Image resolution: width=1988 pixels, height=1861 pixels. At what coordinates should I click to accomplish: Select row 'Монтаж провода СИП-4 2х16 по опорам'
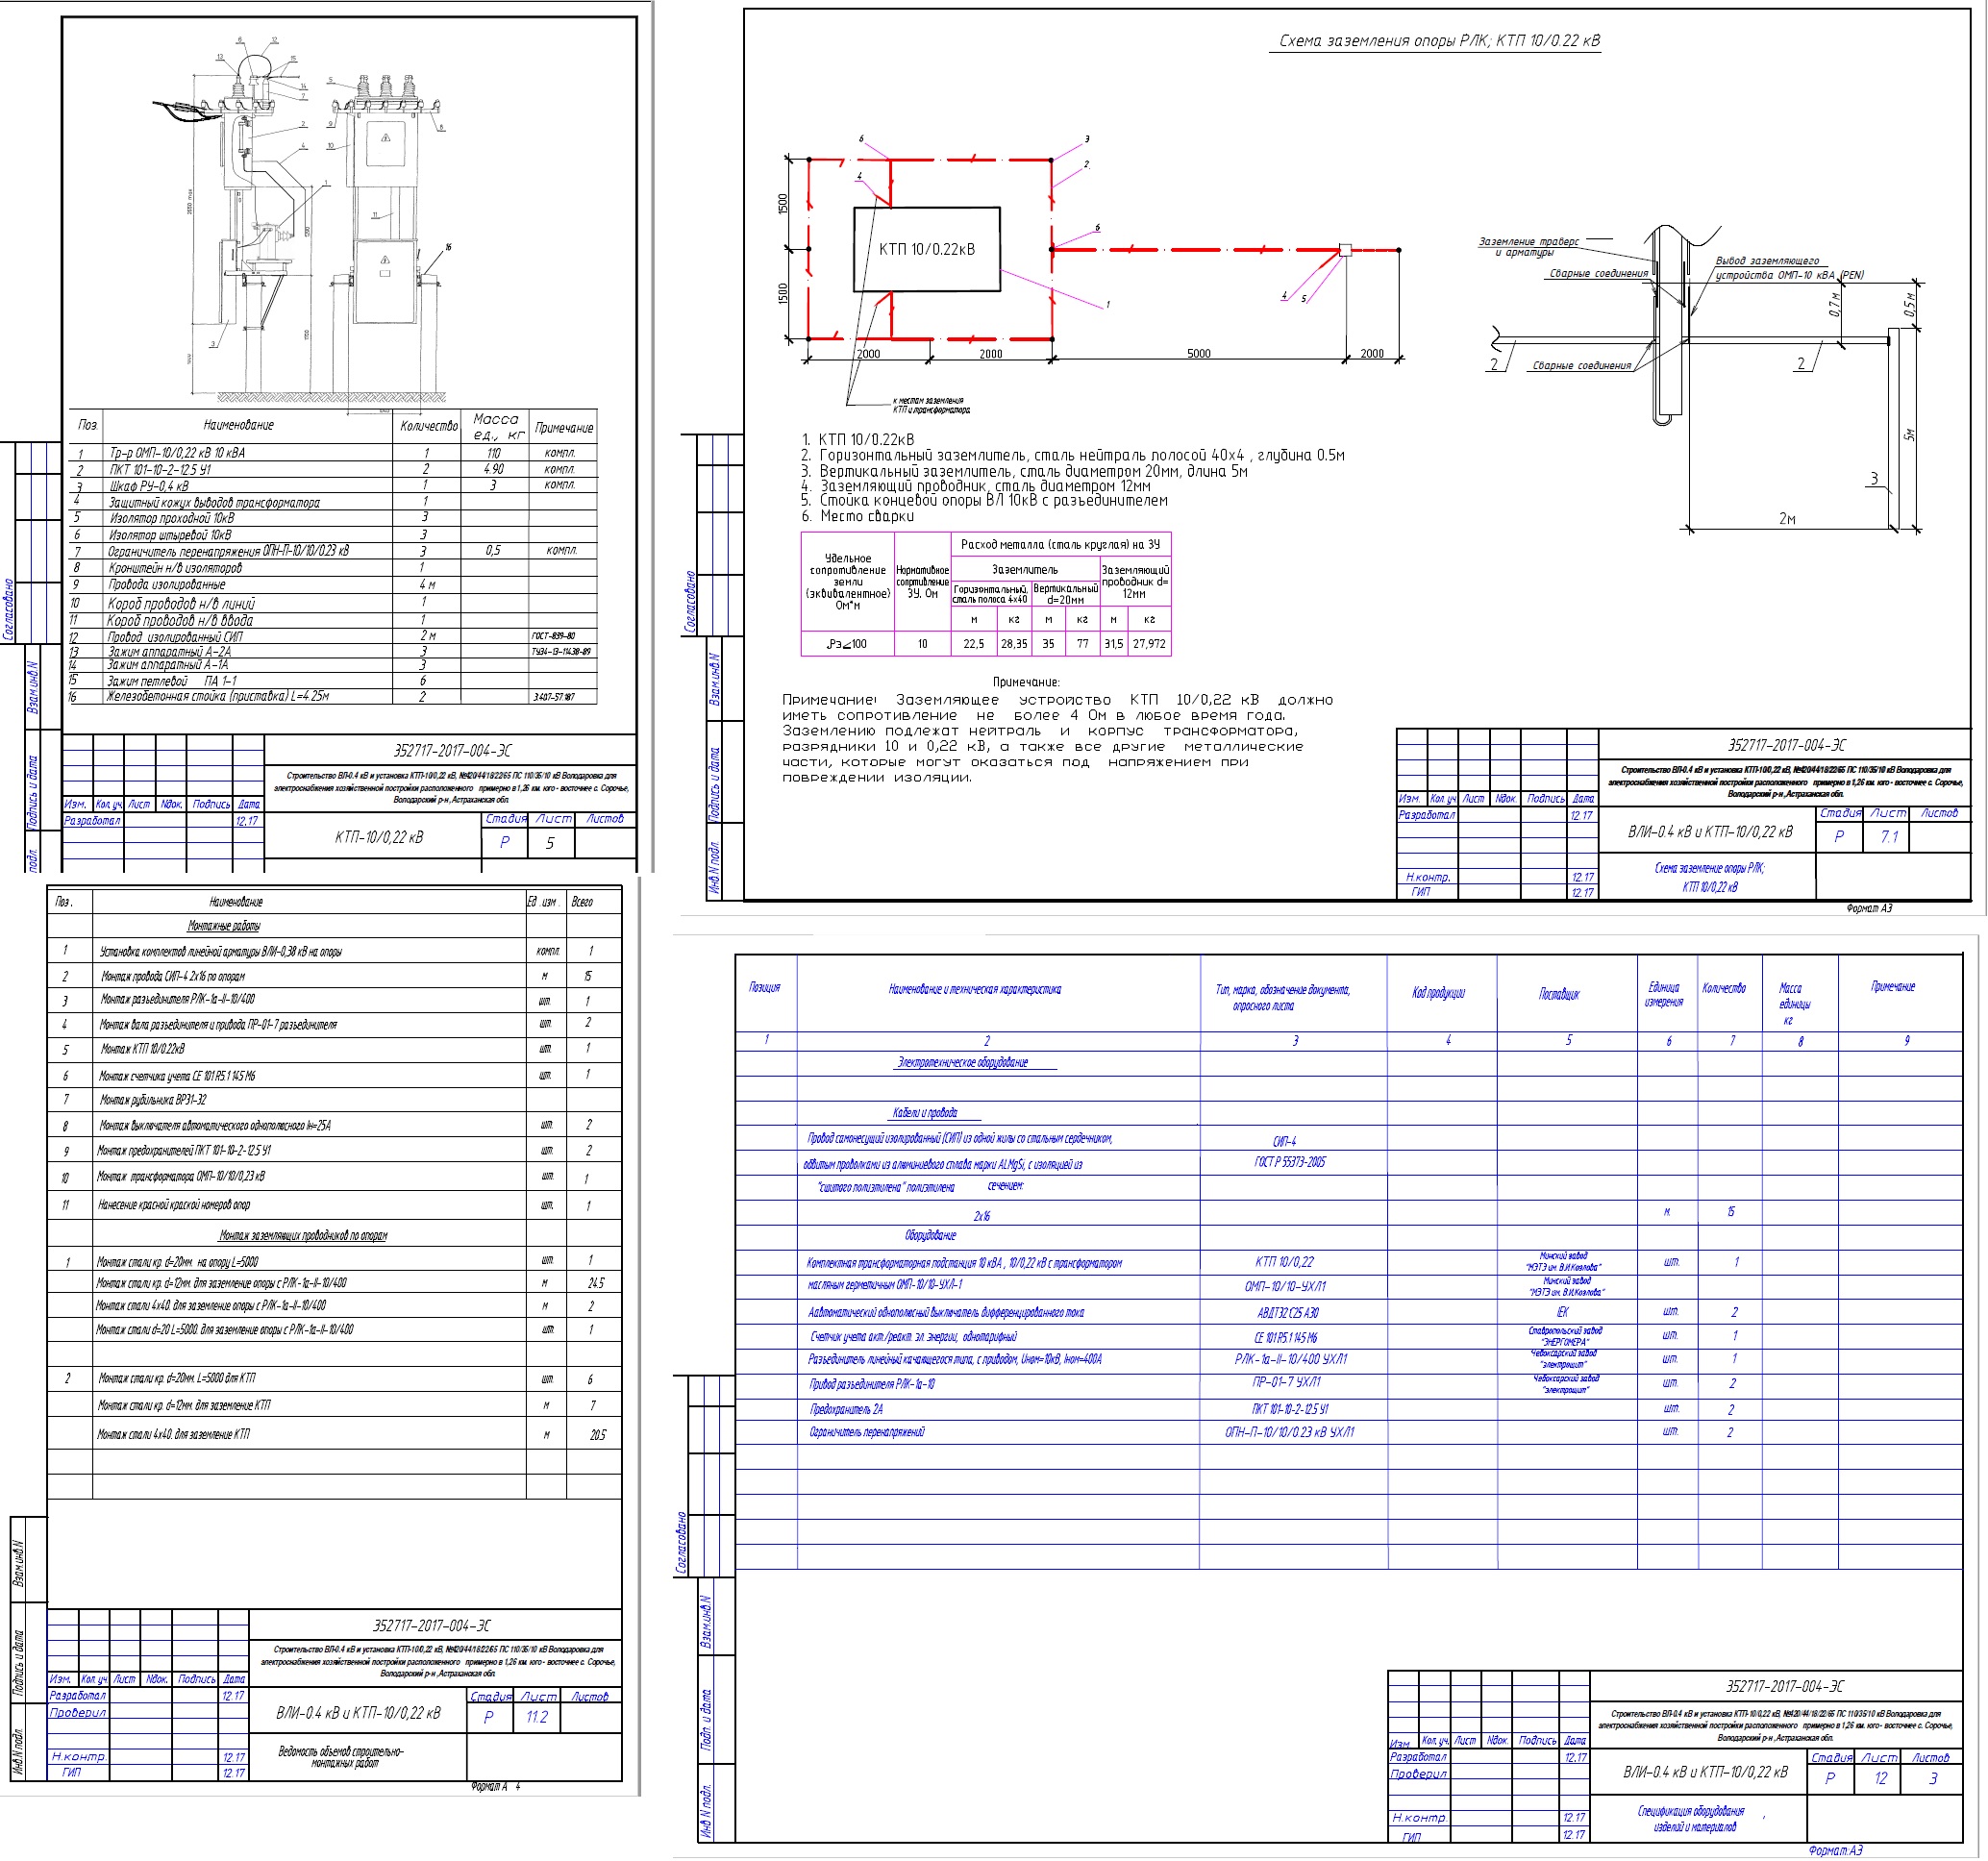click(x=334, y=976)
